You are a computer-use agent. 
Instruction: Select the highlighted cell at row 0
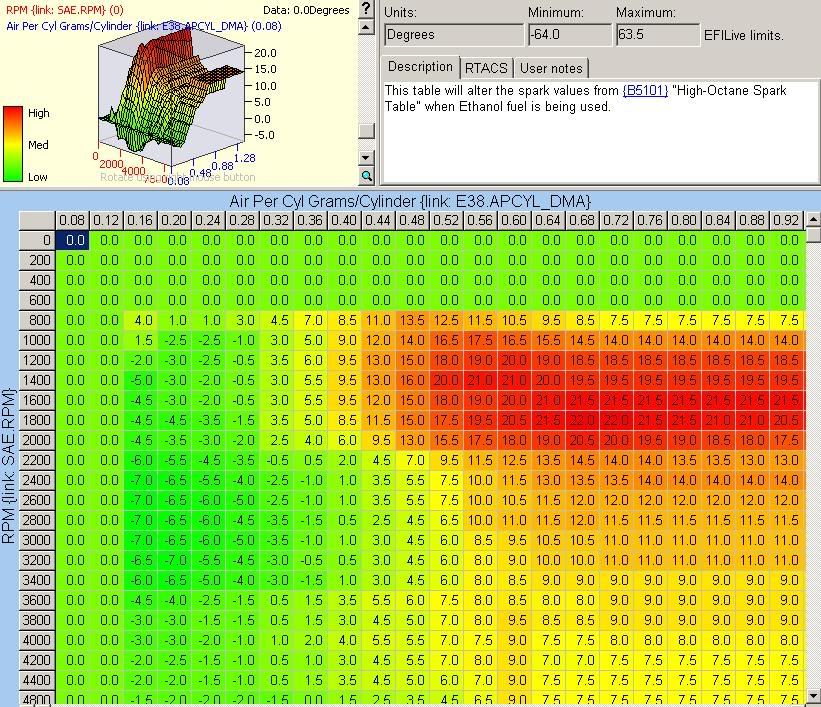[x=72, y=240]
